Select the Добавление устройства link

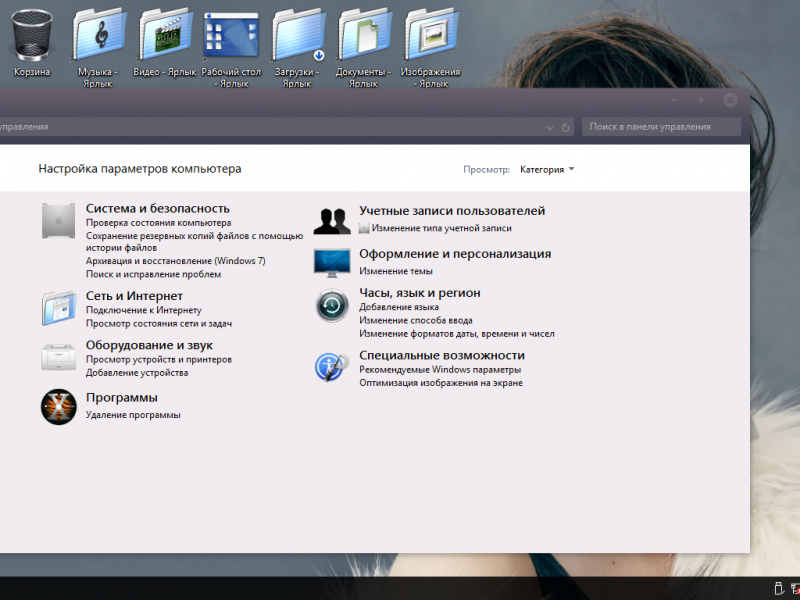(137, 372)
